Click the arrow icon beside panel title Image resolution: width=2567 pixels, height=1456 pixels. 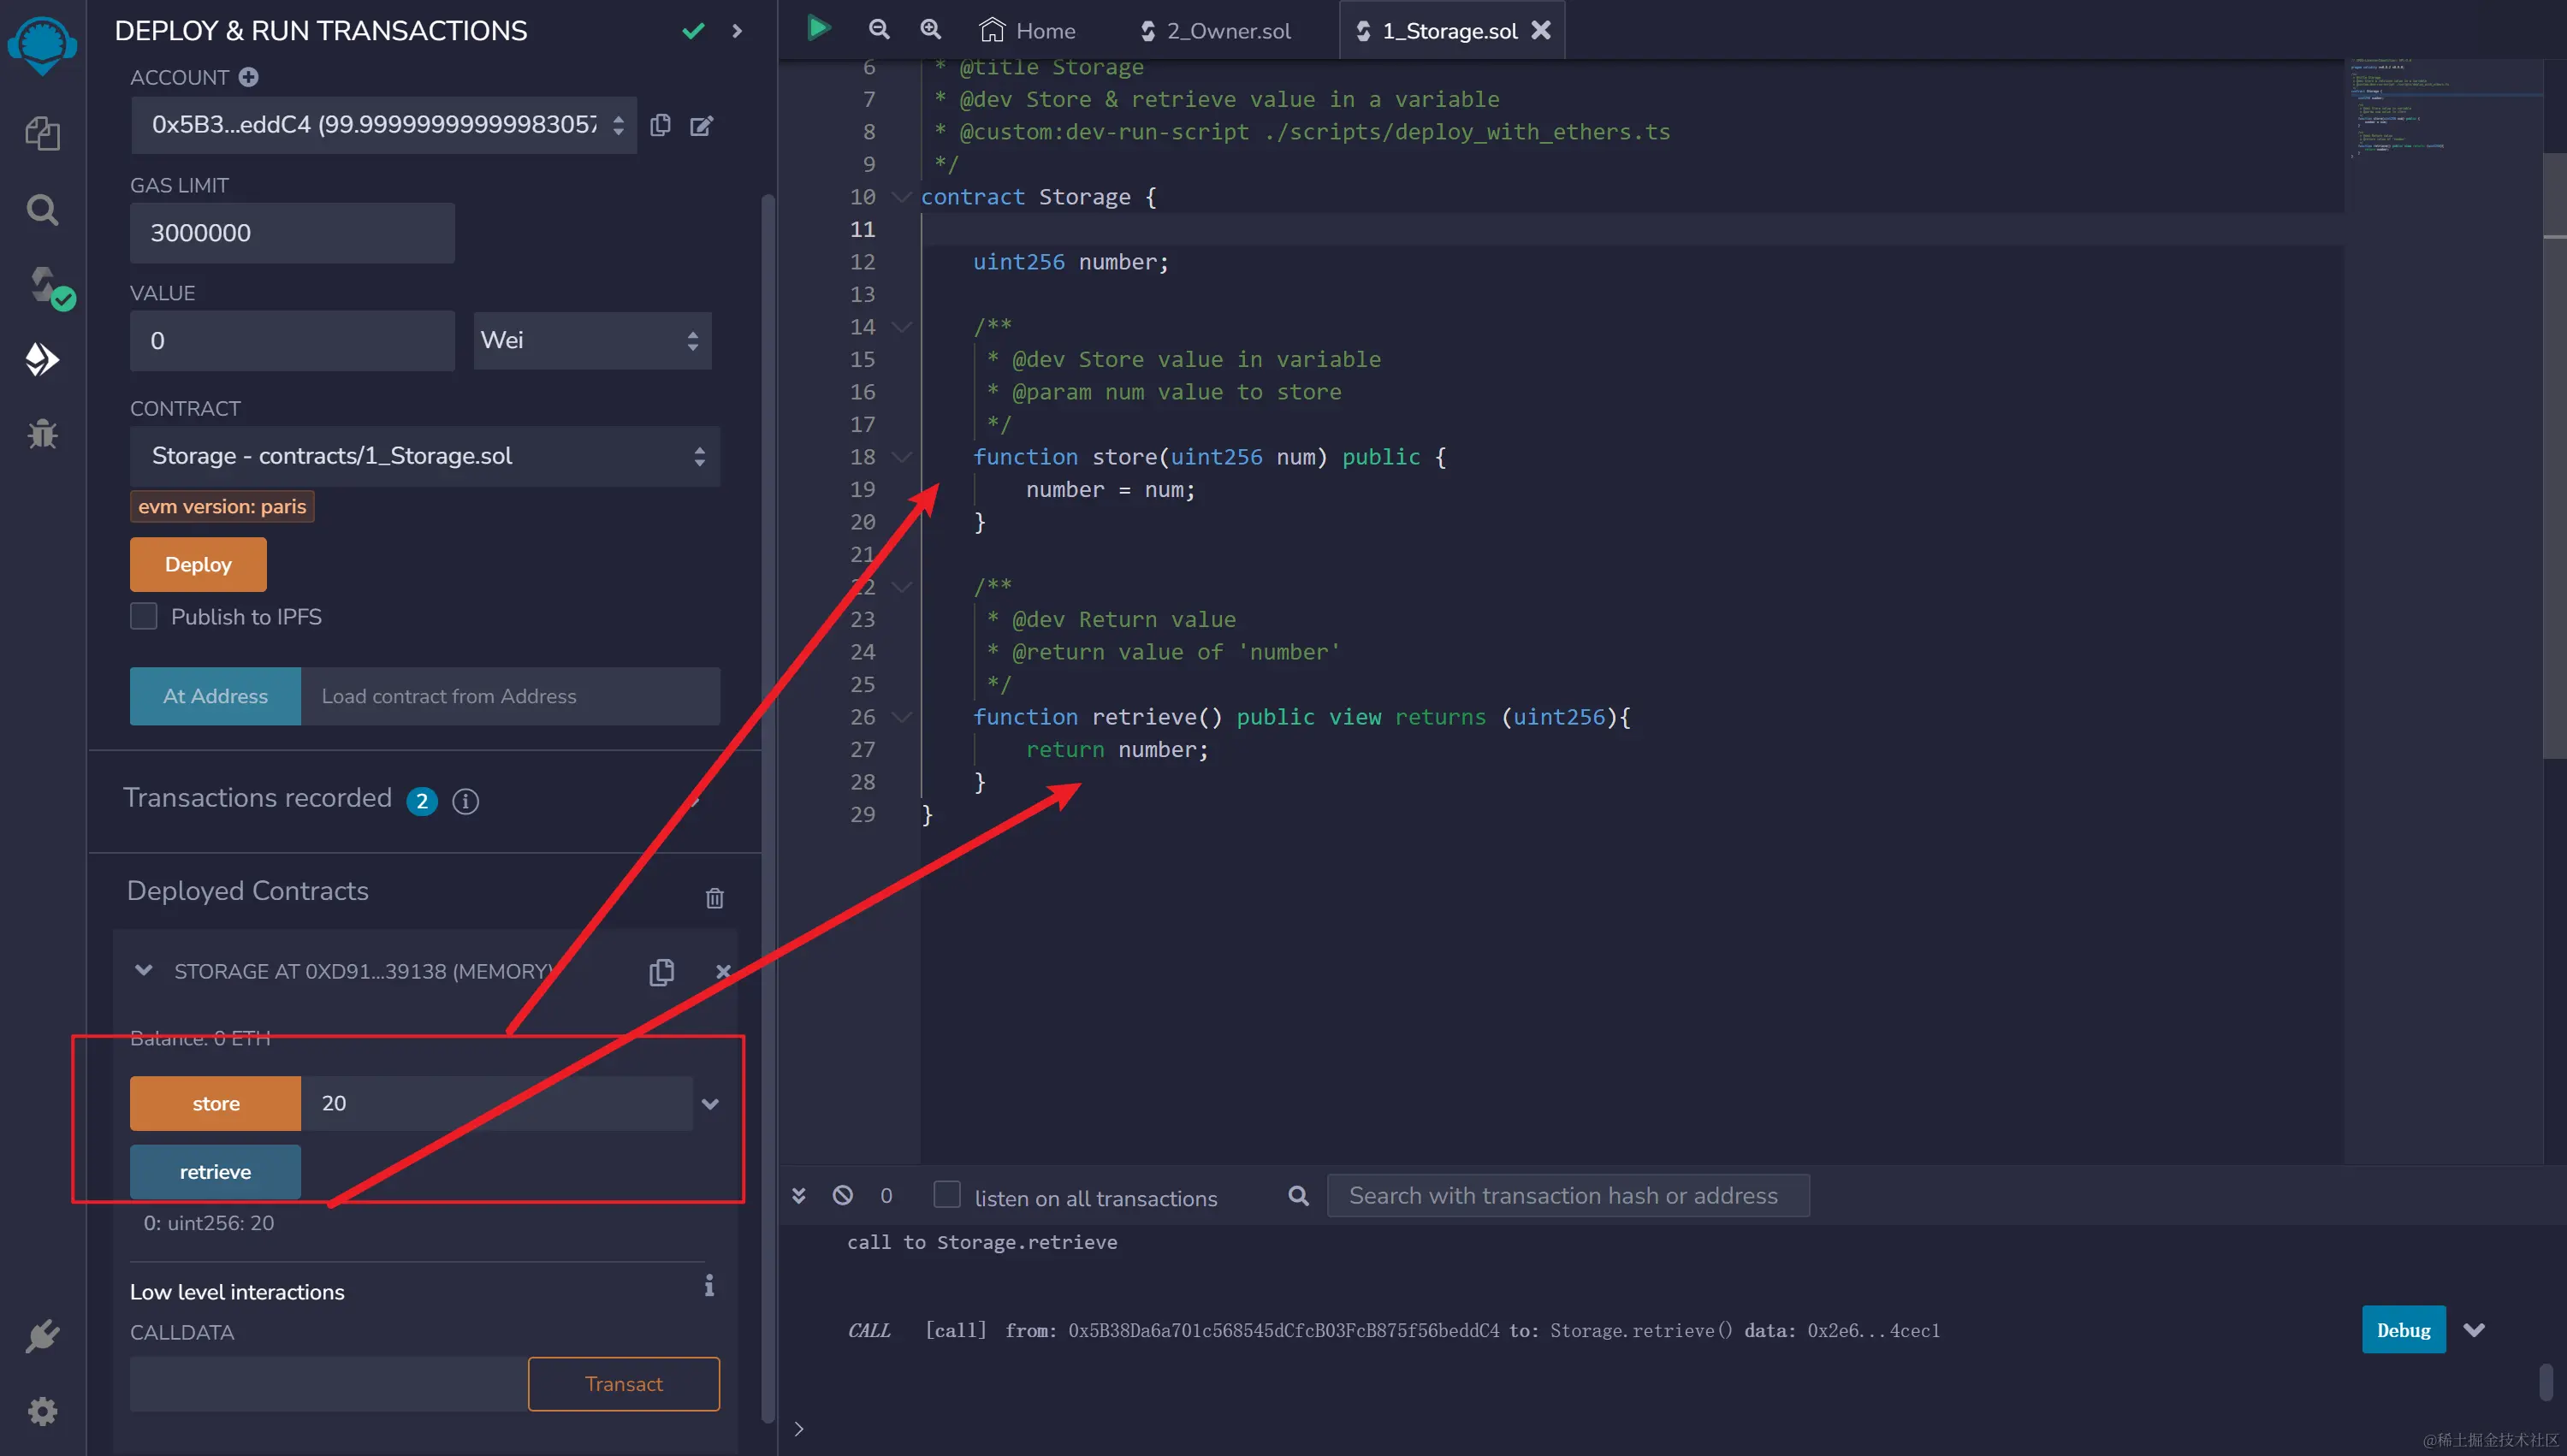pyautogui.click(x=737, y=31)
